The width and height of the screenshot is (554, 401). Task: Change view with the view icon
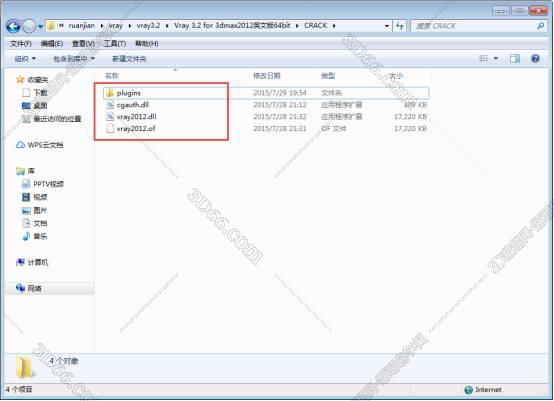tap(483, 59)
